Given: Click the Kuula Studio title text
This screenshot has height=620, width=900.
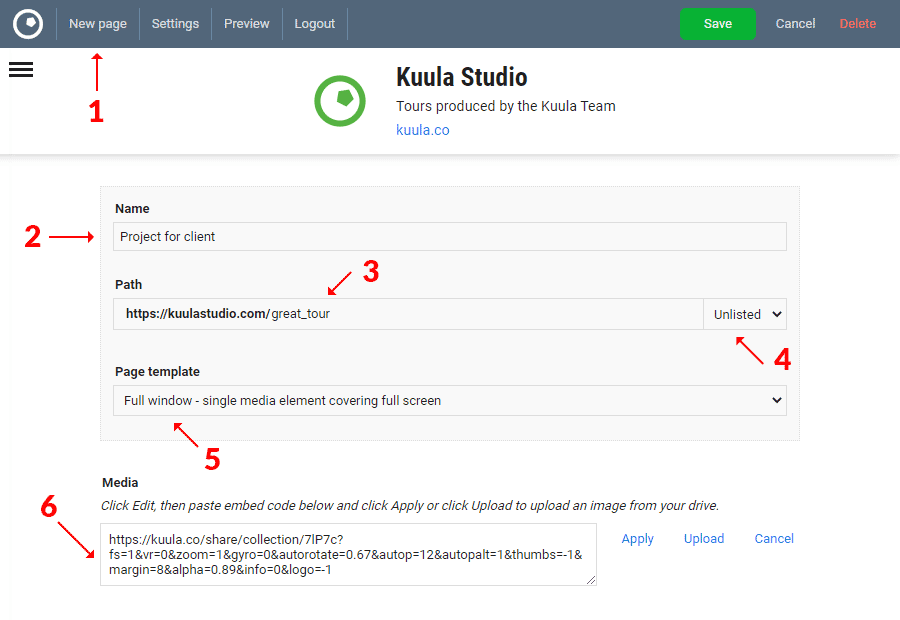Looking at the screenshot, I should point(461,77).
